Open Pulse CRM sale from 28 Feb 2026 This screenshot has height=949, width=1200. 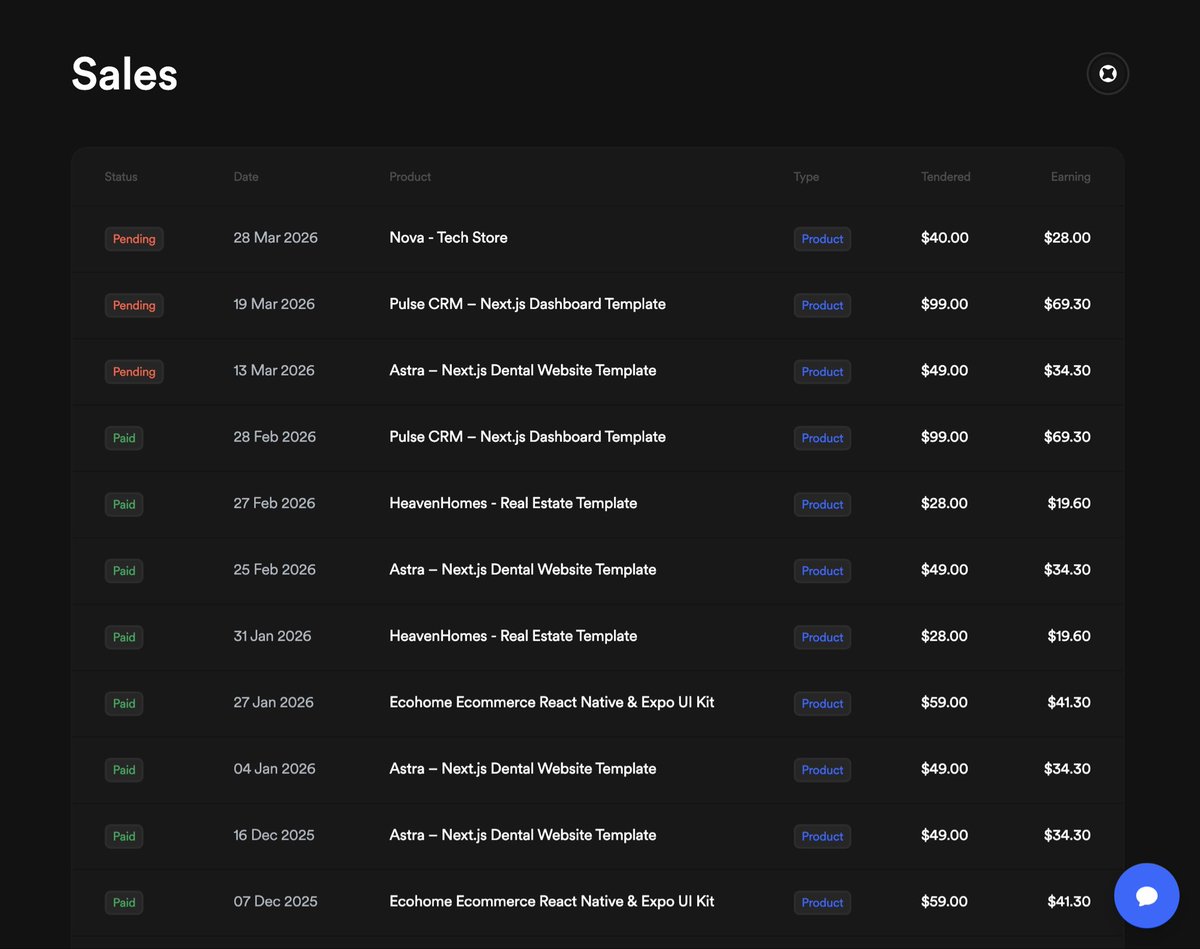(x=528, y=437)
